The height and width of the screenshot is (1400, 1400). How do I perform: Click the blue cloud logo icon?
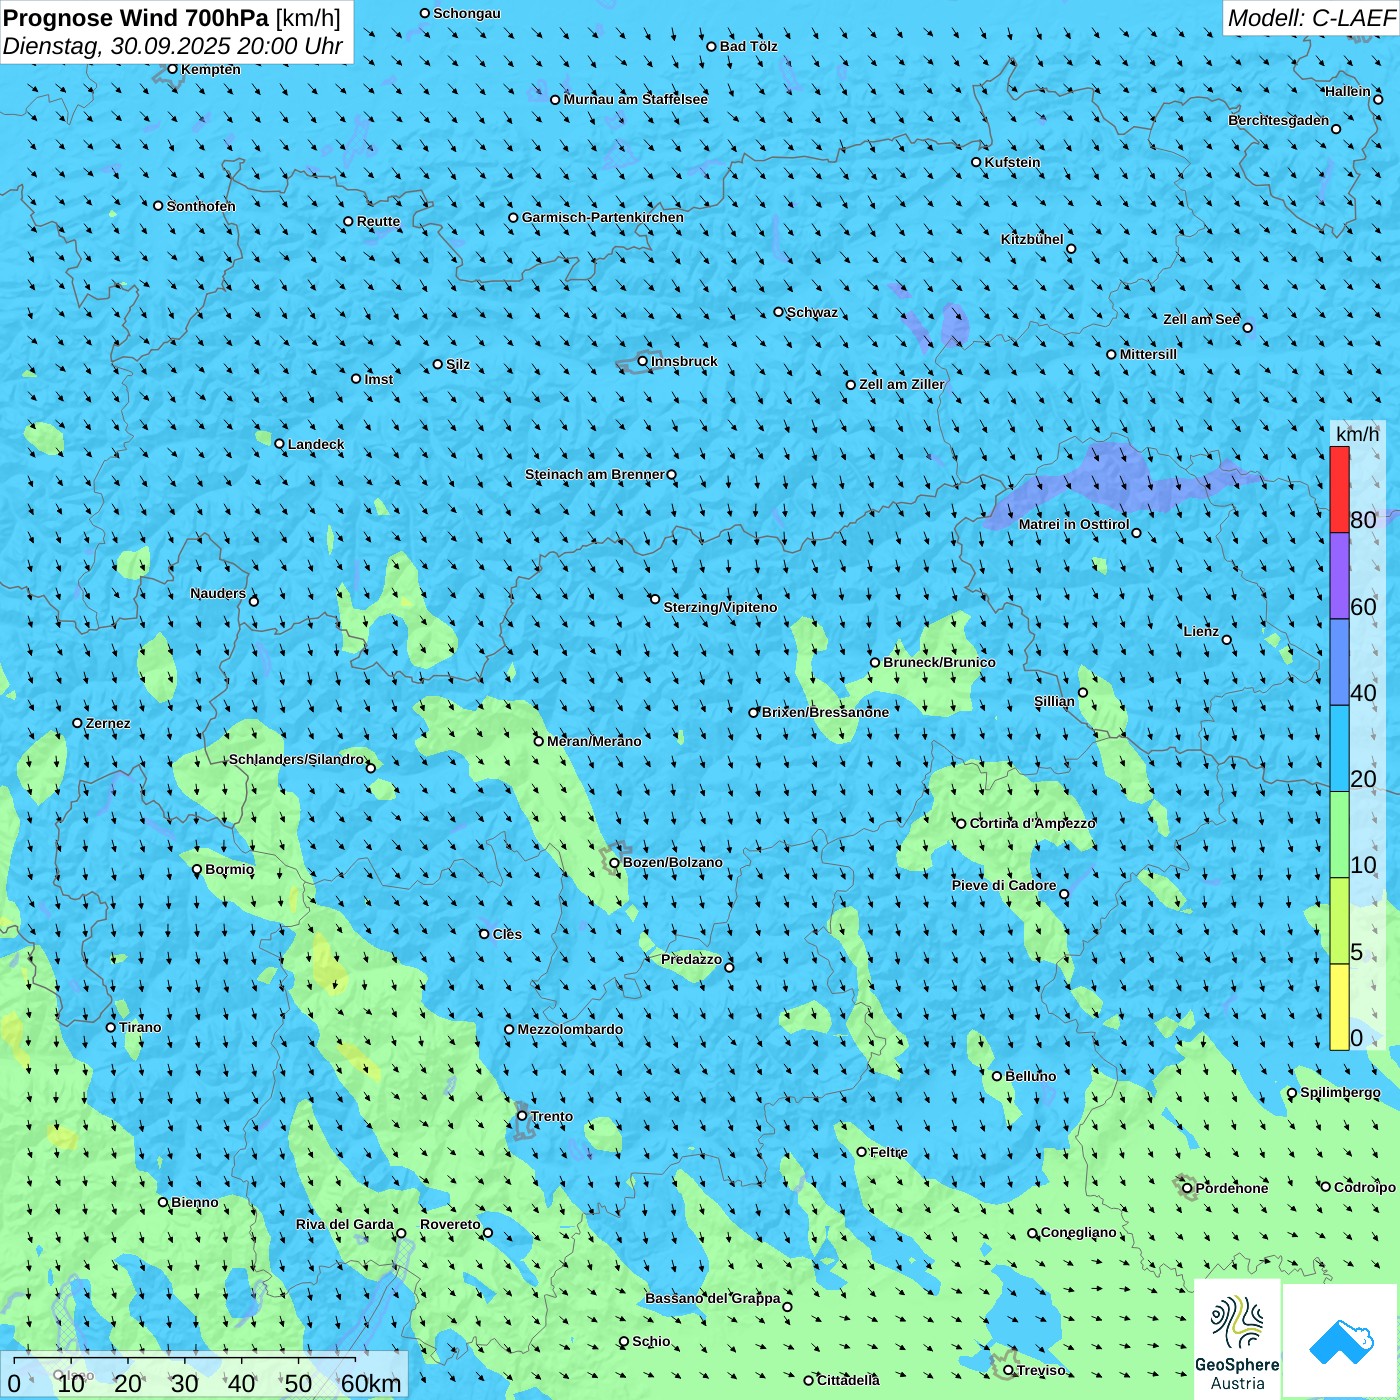coord(1341,1342)
